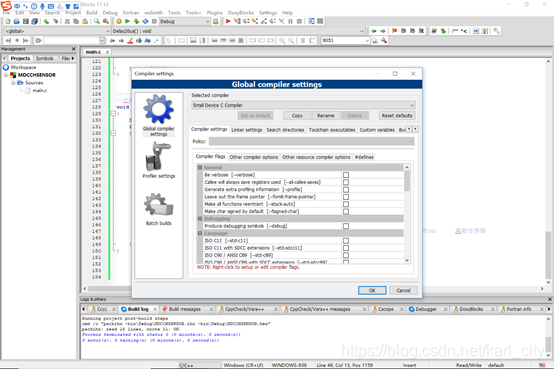Click the Paste clipboard icon

85,22
